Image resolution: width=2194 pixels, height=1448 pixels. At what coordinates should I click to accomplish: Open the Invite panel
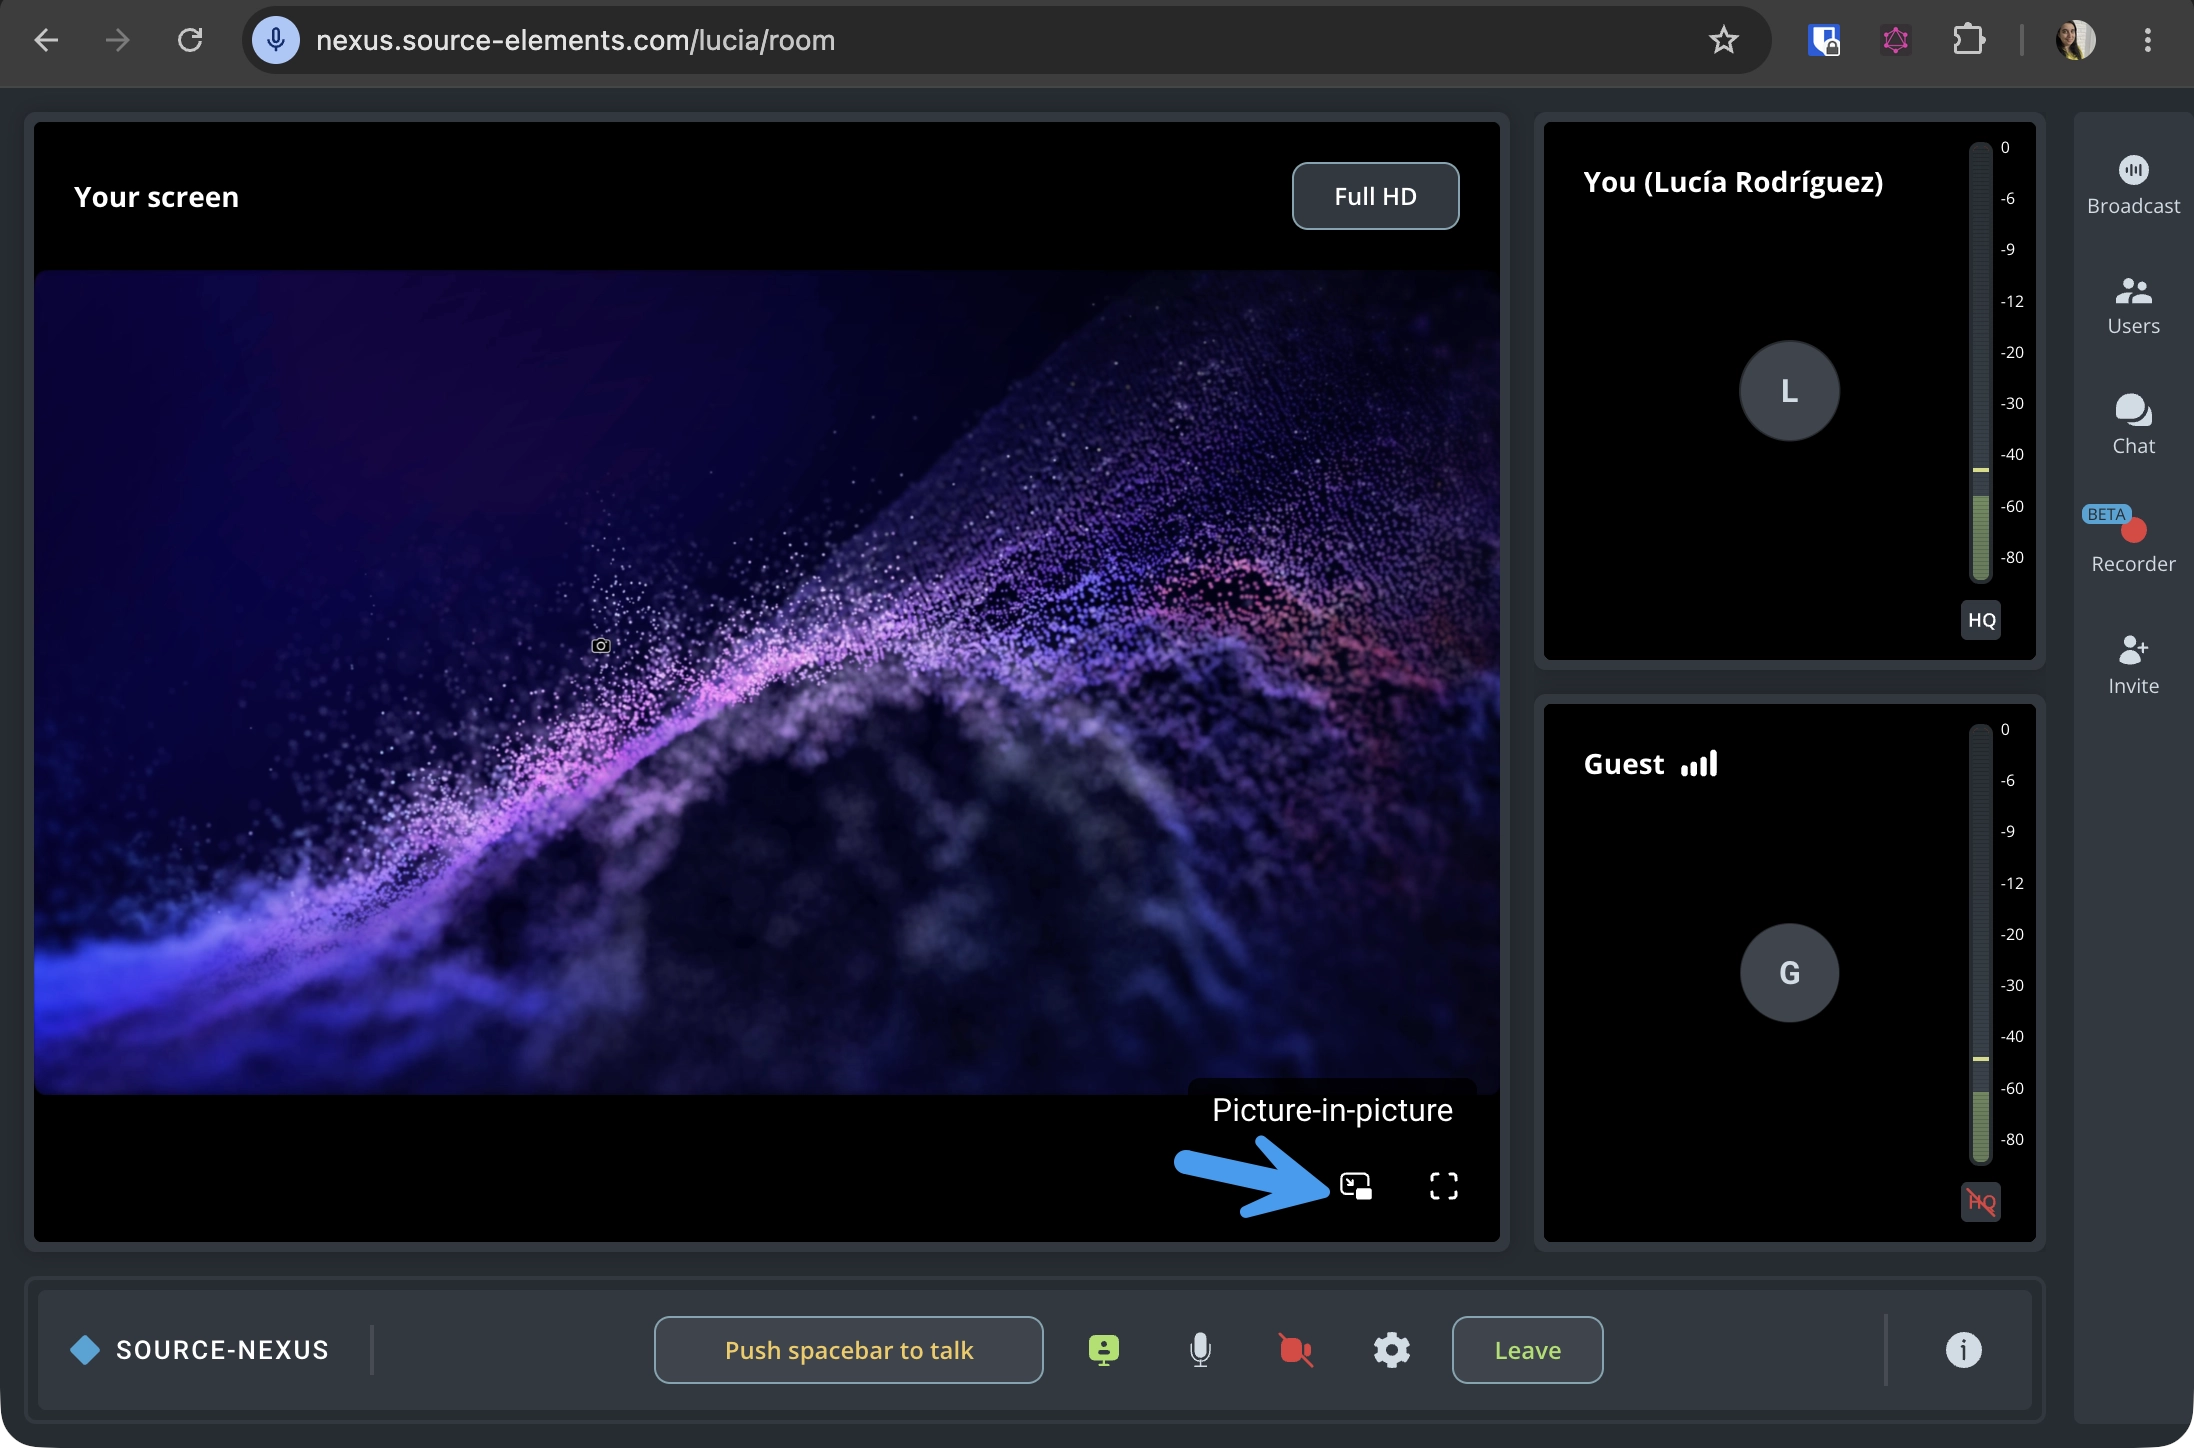point(2133,665)
